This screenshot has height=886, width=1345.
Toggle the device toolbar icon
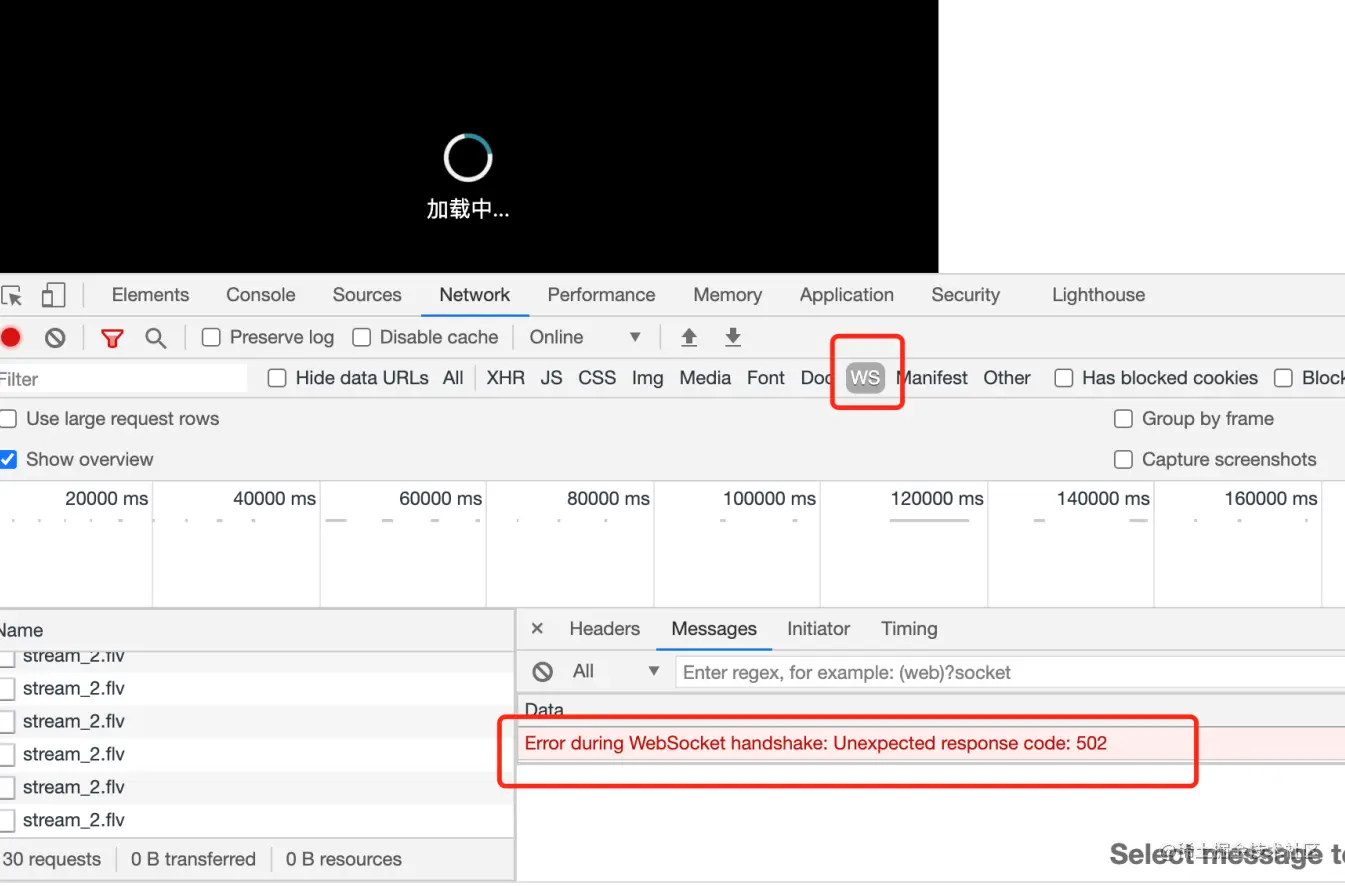click(x=53, y=295)
